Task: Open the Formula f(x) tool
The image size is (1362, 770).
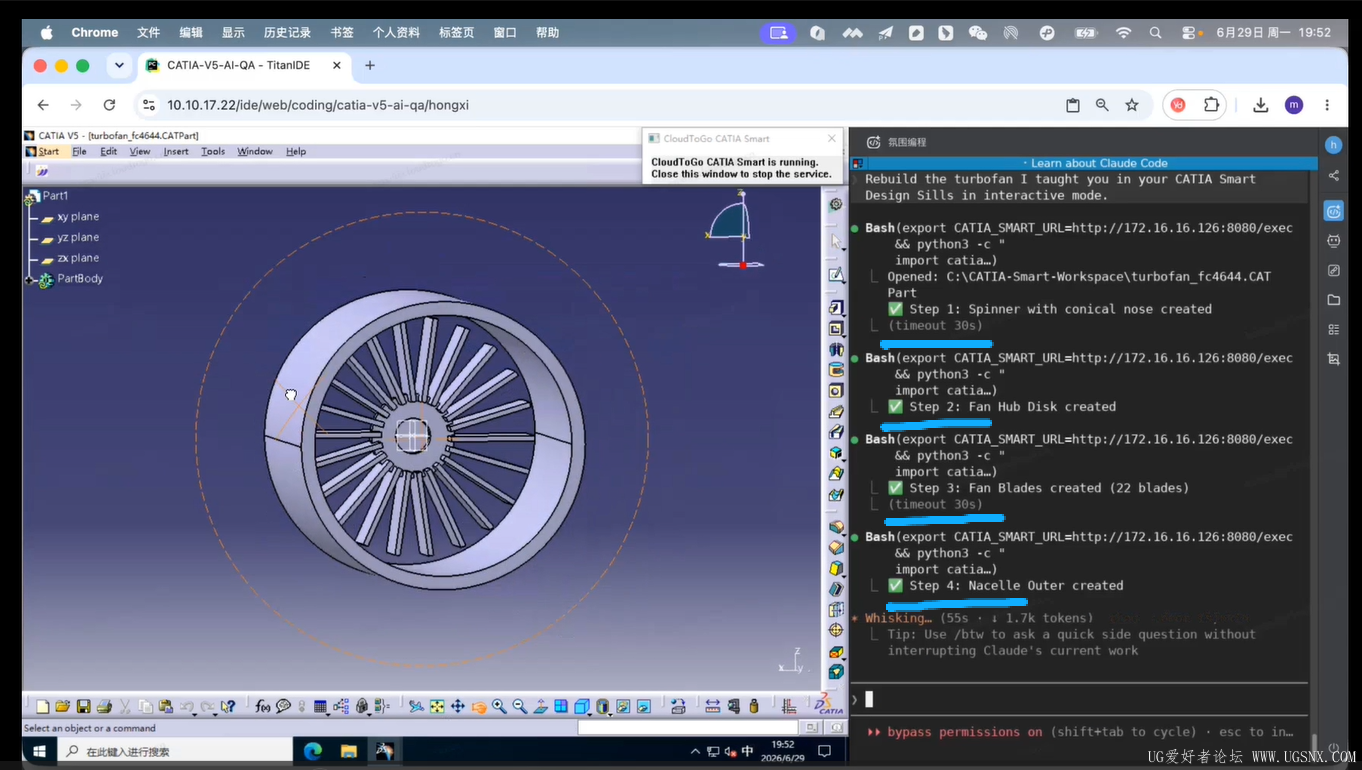Action: [x=262, y=706]
